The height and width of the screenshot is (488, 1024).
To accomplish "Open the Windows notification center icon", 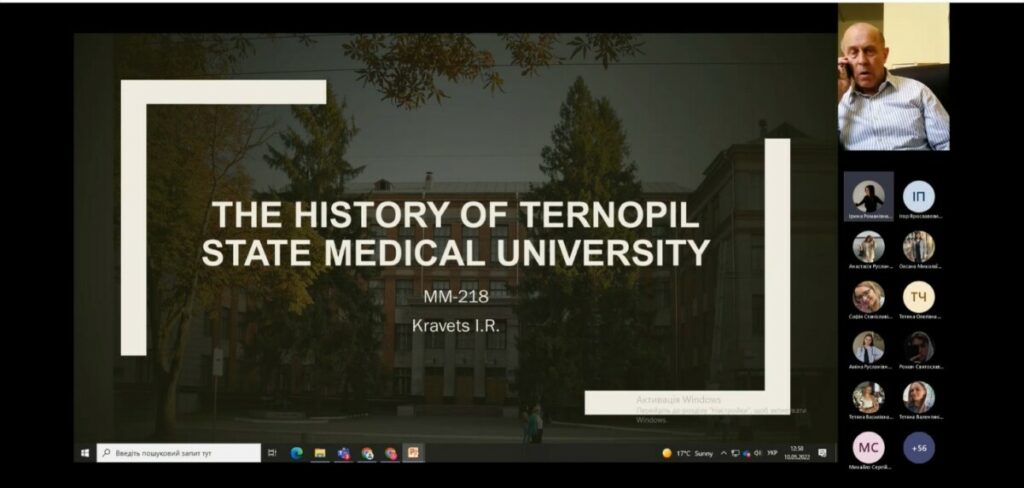I will (822, 453).
